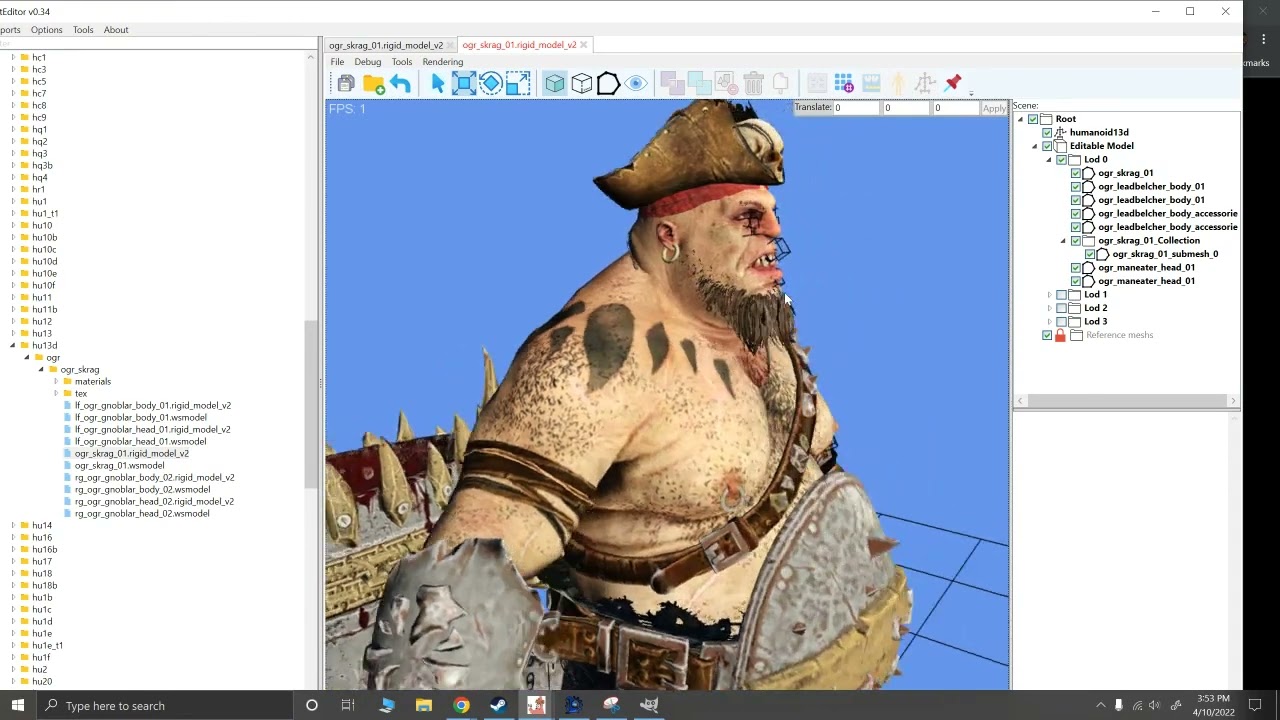Click the Windows search box
The height and width of the screenshot is (720, 1280).
tap(165, 705)
